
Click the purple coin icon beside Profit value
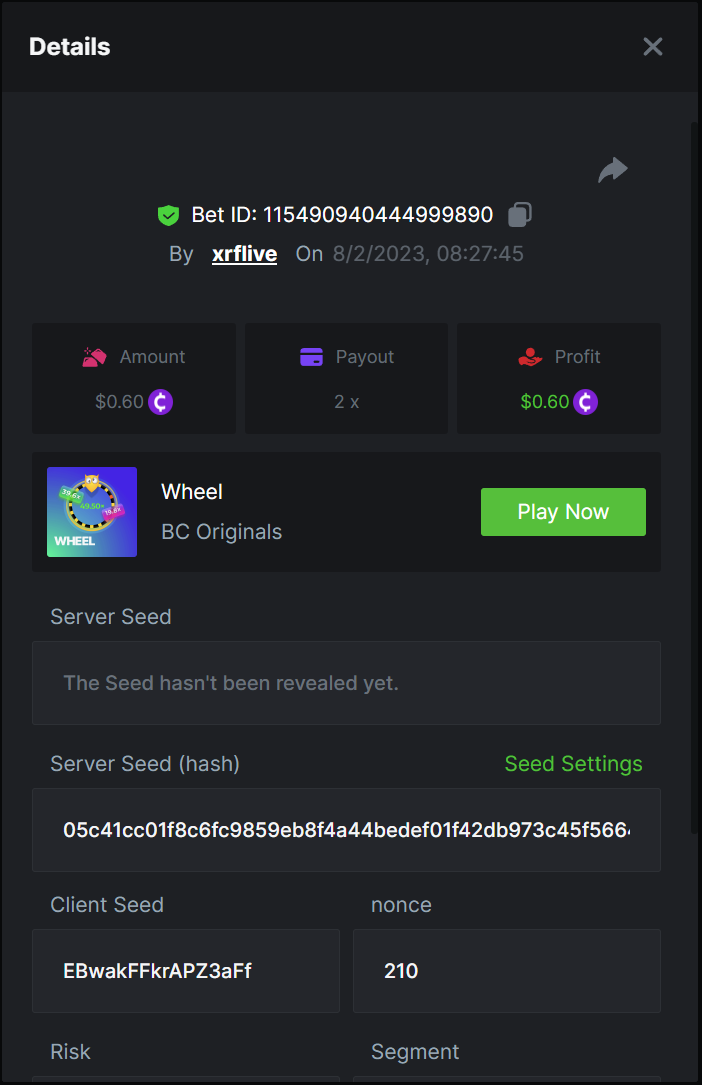point(585,402)
